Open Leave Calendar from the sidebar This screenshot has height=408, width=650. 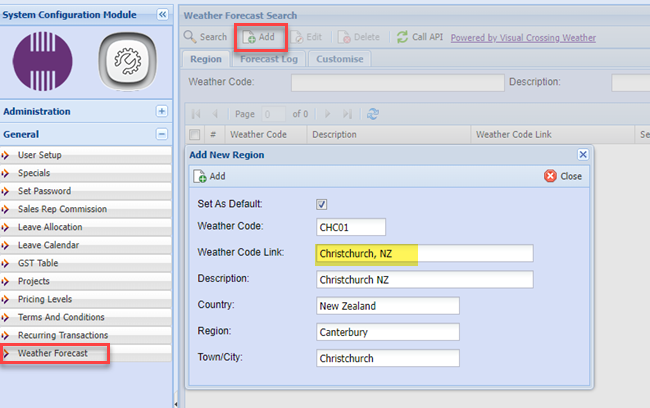(48, 245)
